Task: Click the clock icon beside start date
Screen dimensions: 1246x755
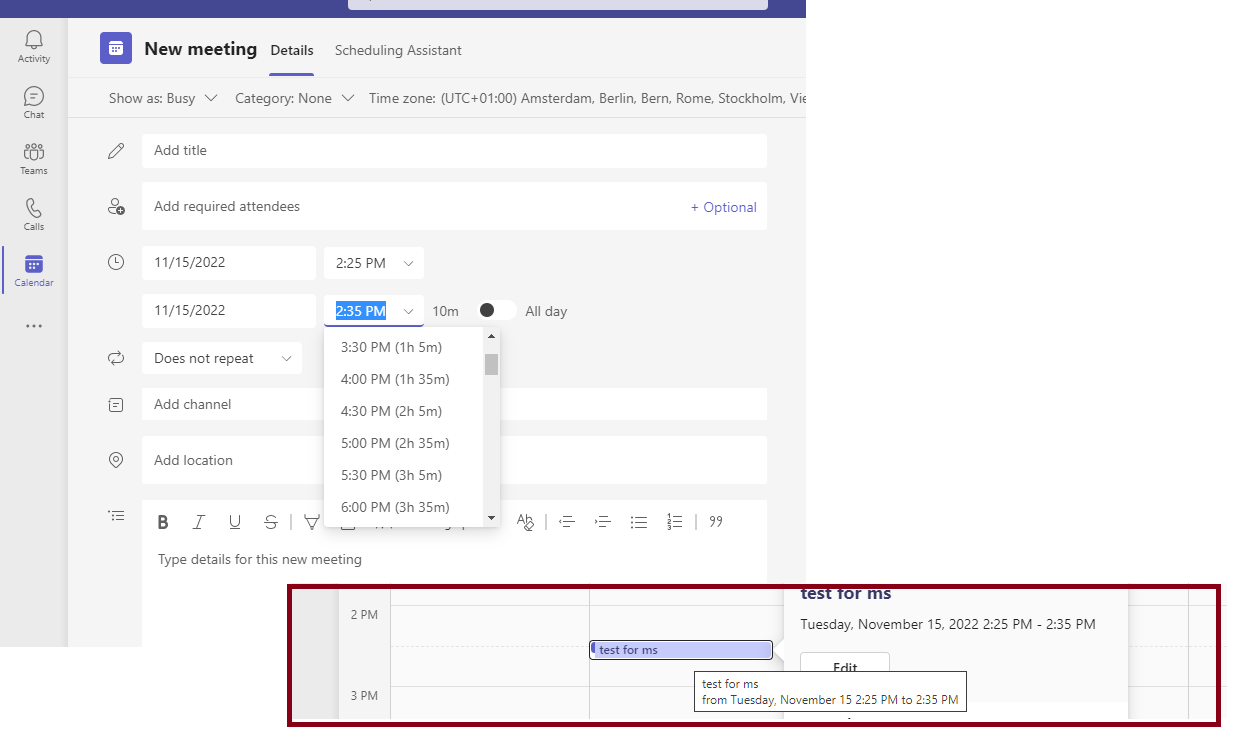Action: 116,263
